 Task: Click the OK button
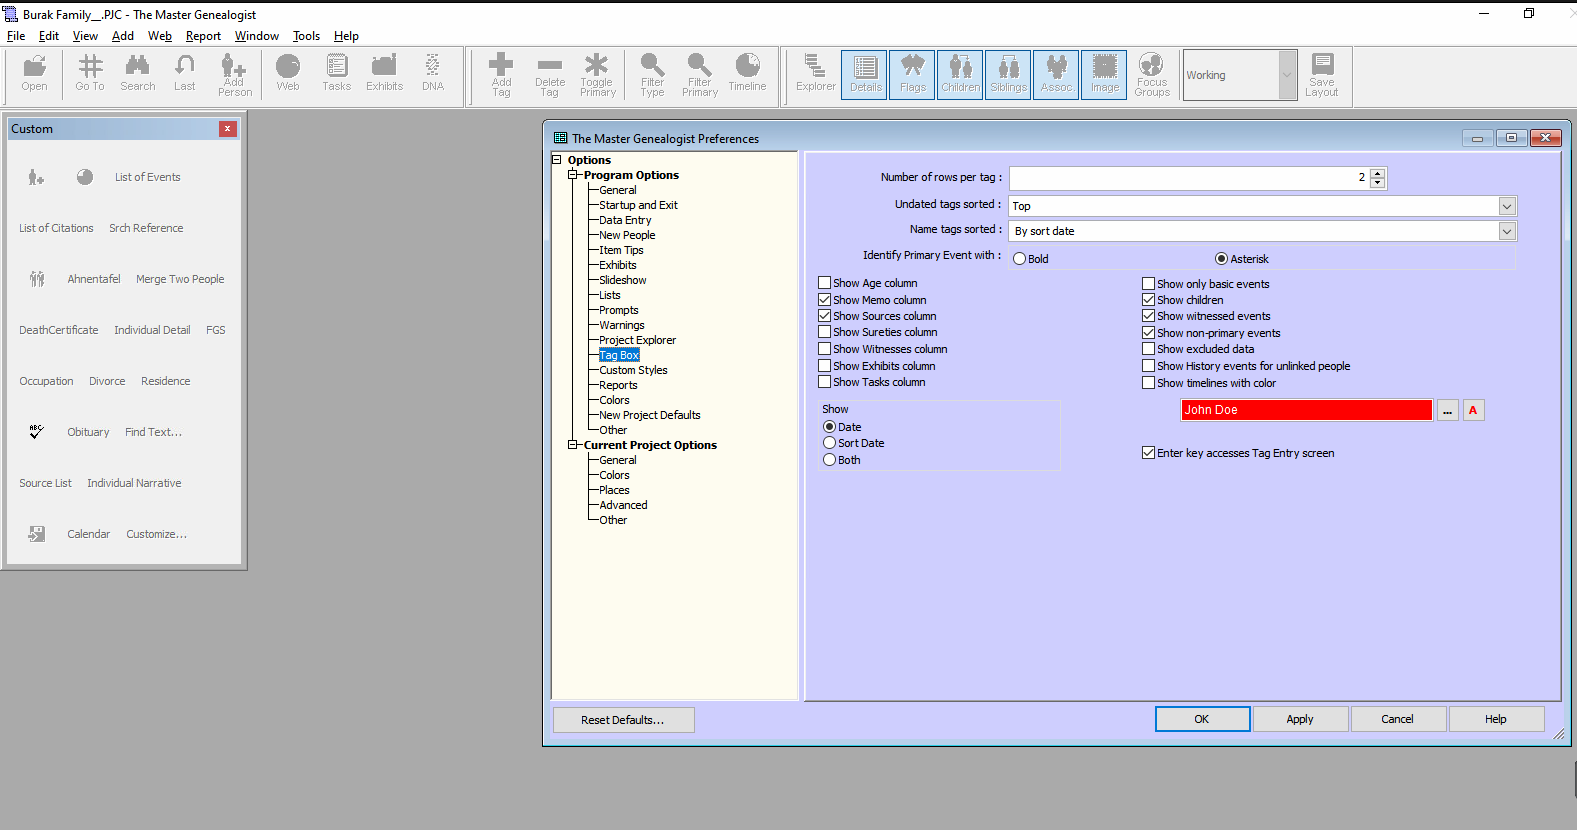(1202, 719)
